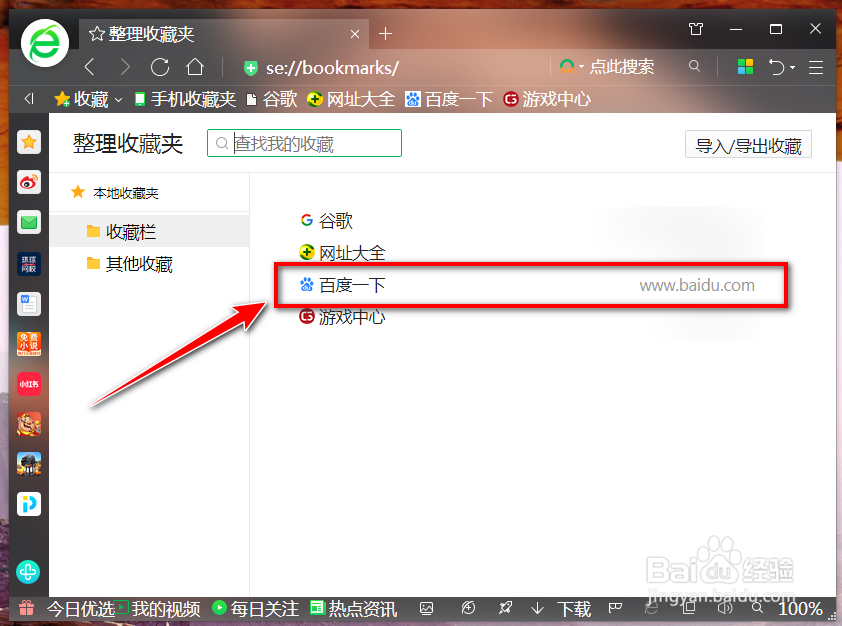Open the colorful extensions grid icon
Viewport: 842px width, 626px height.
coord(745,67)
